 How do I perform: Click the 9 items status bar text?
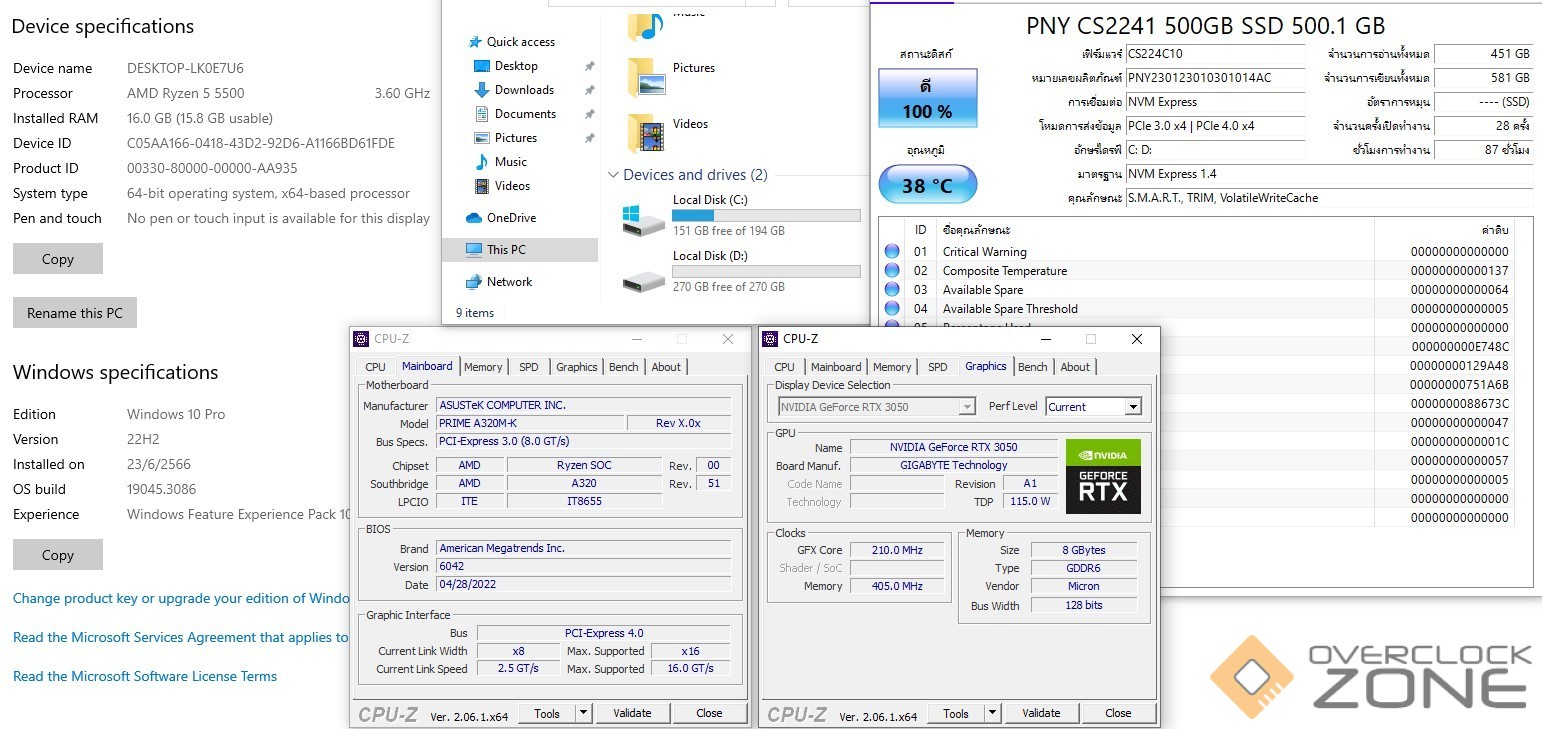point(475,313)
